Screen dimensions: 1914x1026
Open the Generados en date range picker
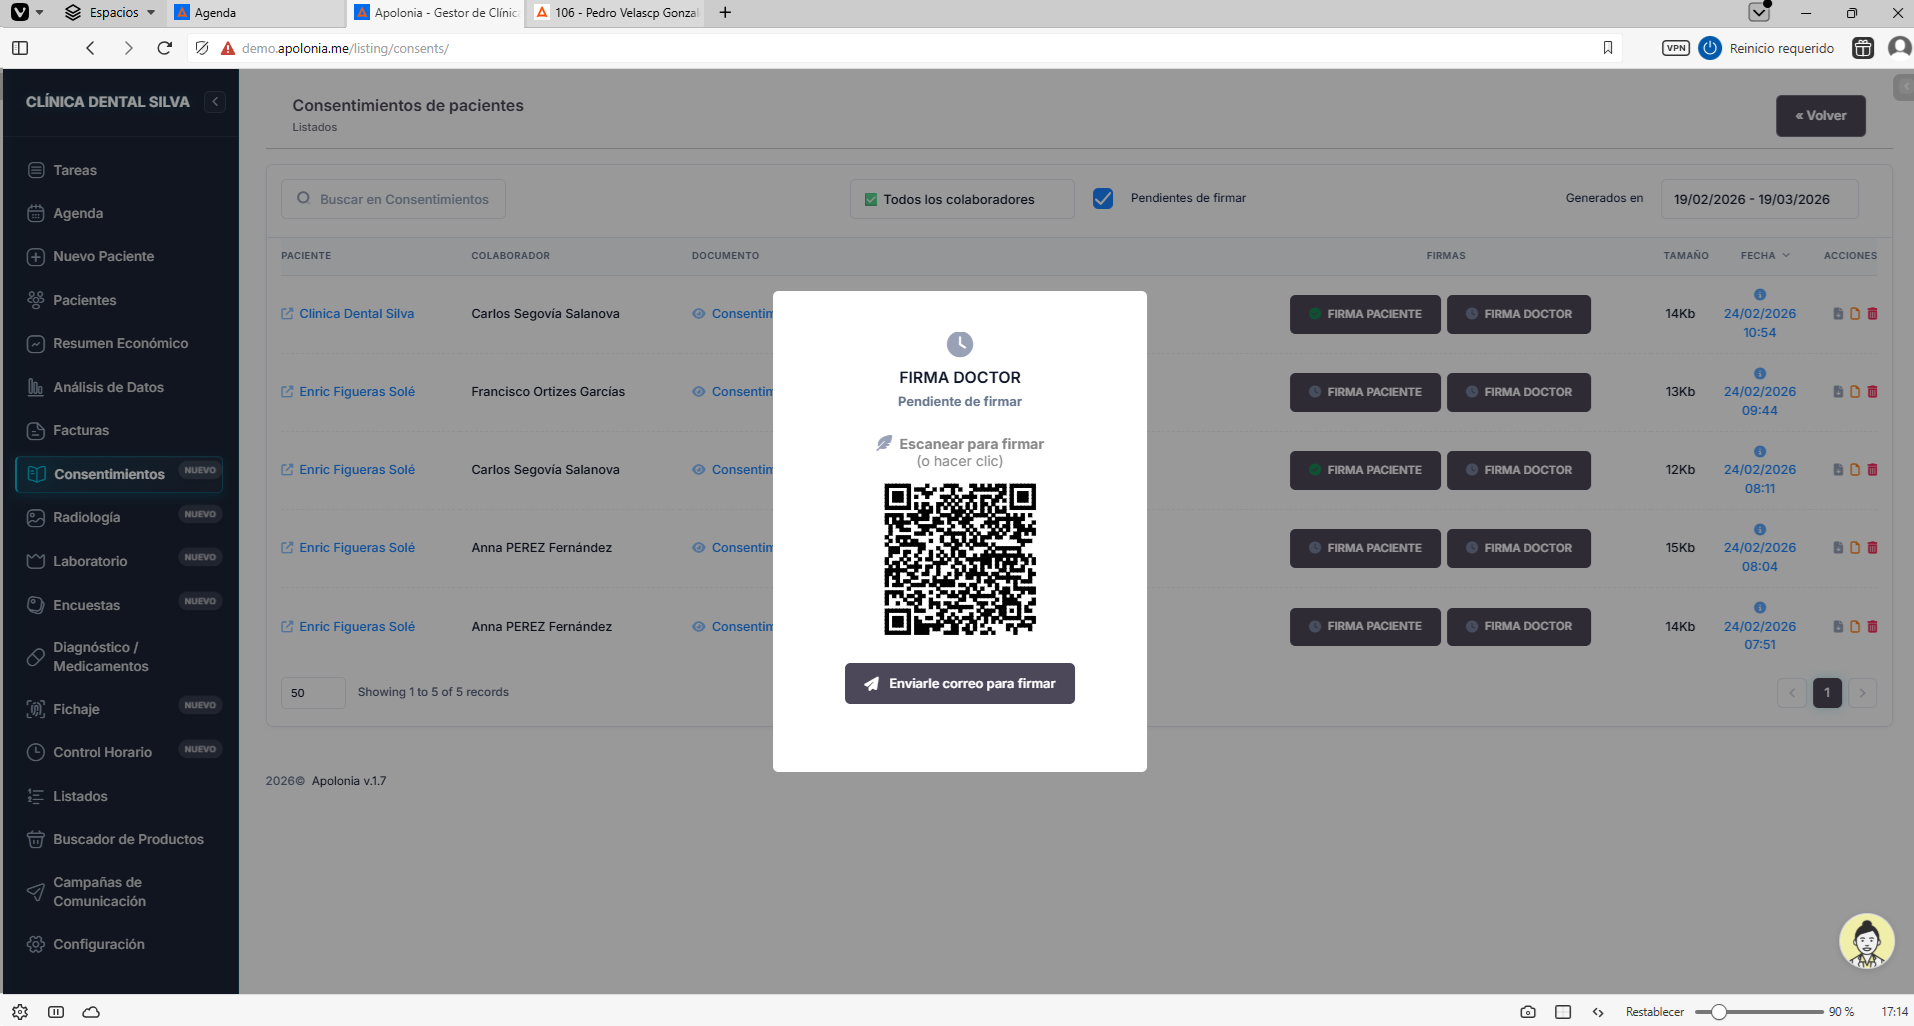pos(1759,199)
